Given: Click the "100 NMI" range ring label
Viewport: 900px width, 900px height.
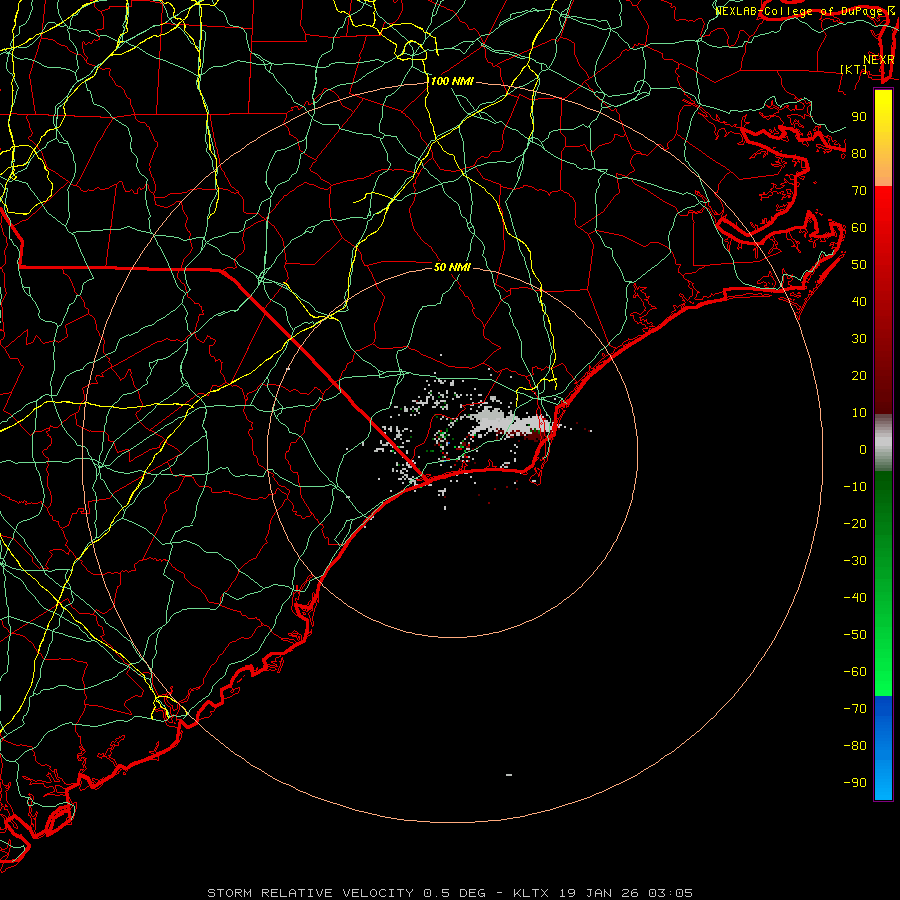Looking at the screenshot, I should pyautogui.click(x=452, y=82).
